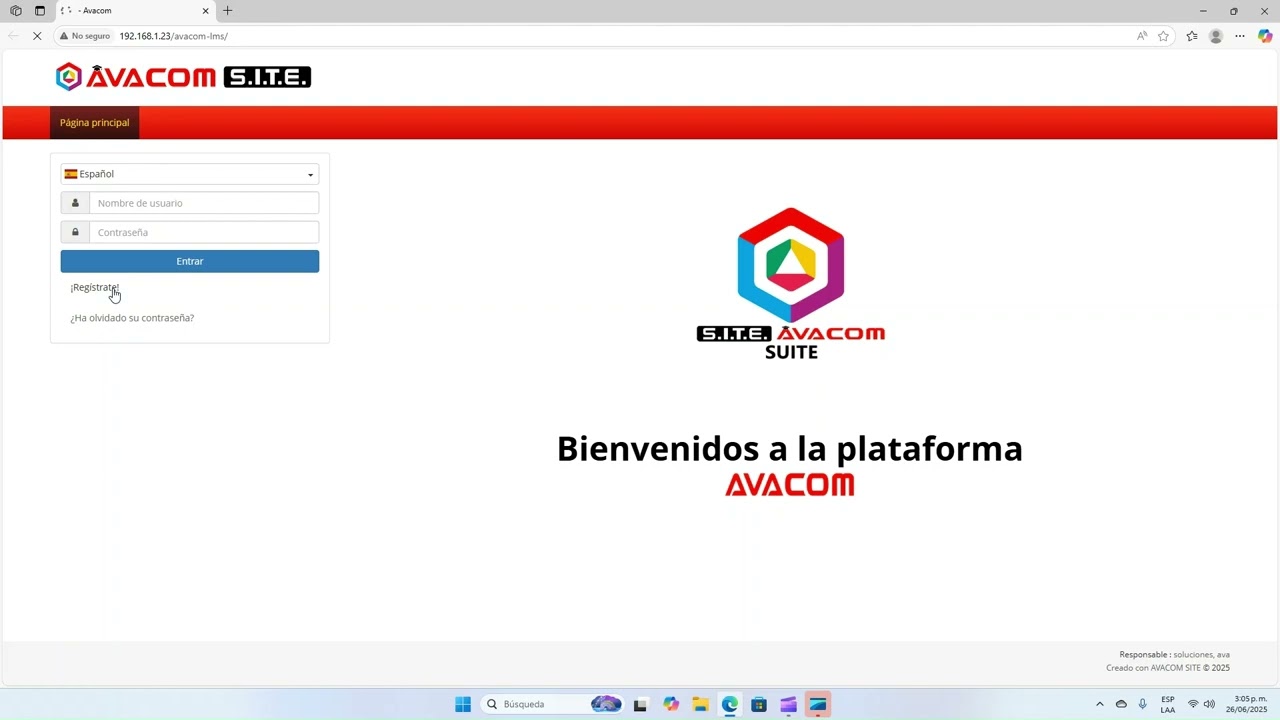Screen dimensions: 1280x720
Task: Open the ¡Registrate! link
Action: (95, 287)
